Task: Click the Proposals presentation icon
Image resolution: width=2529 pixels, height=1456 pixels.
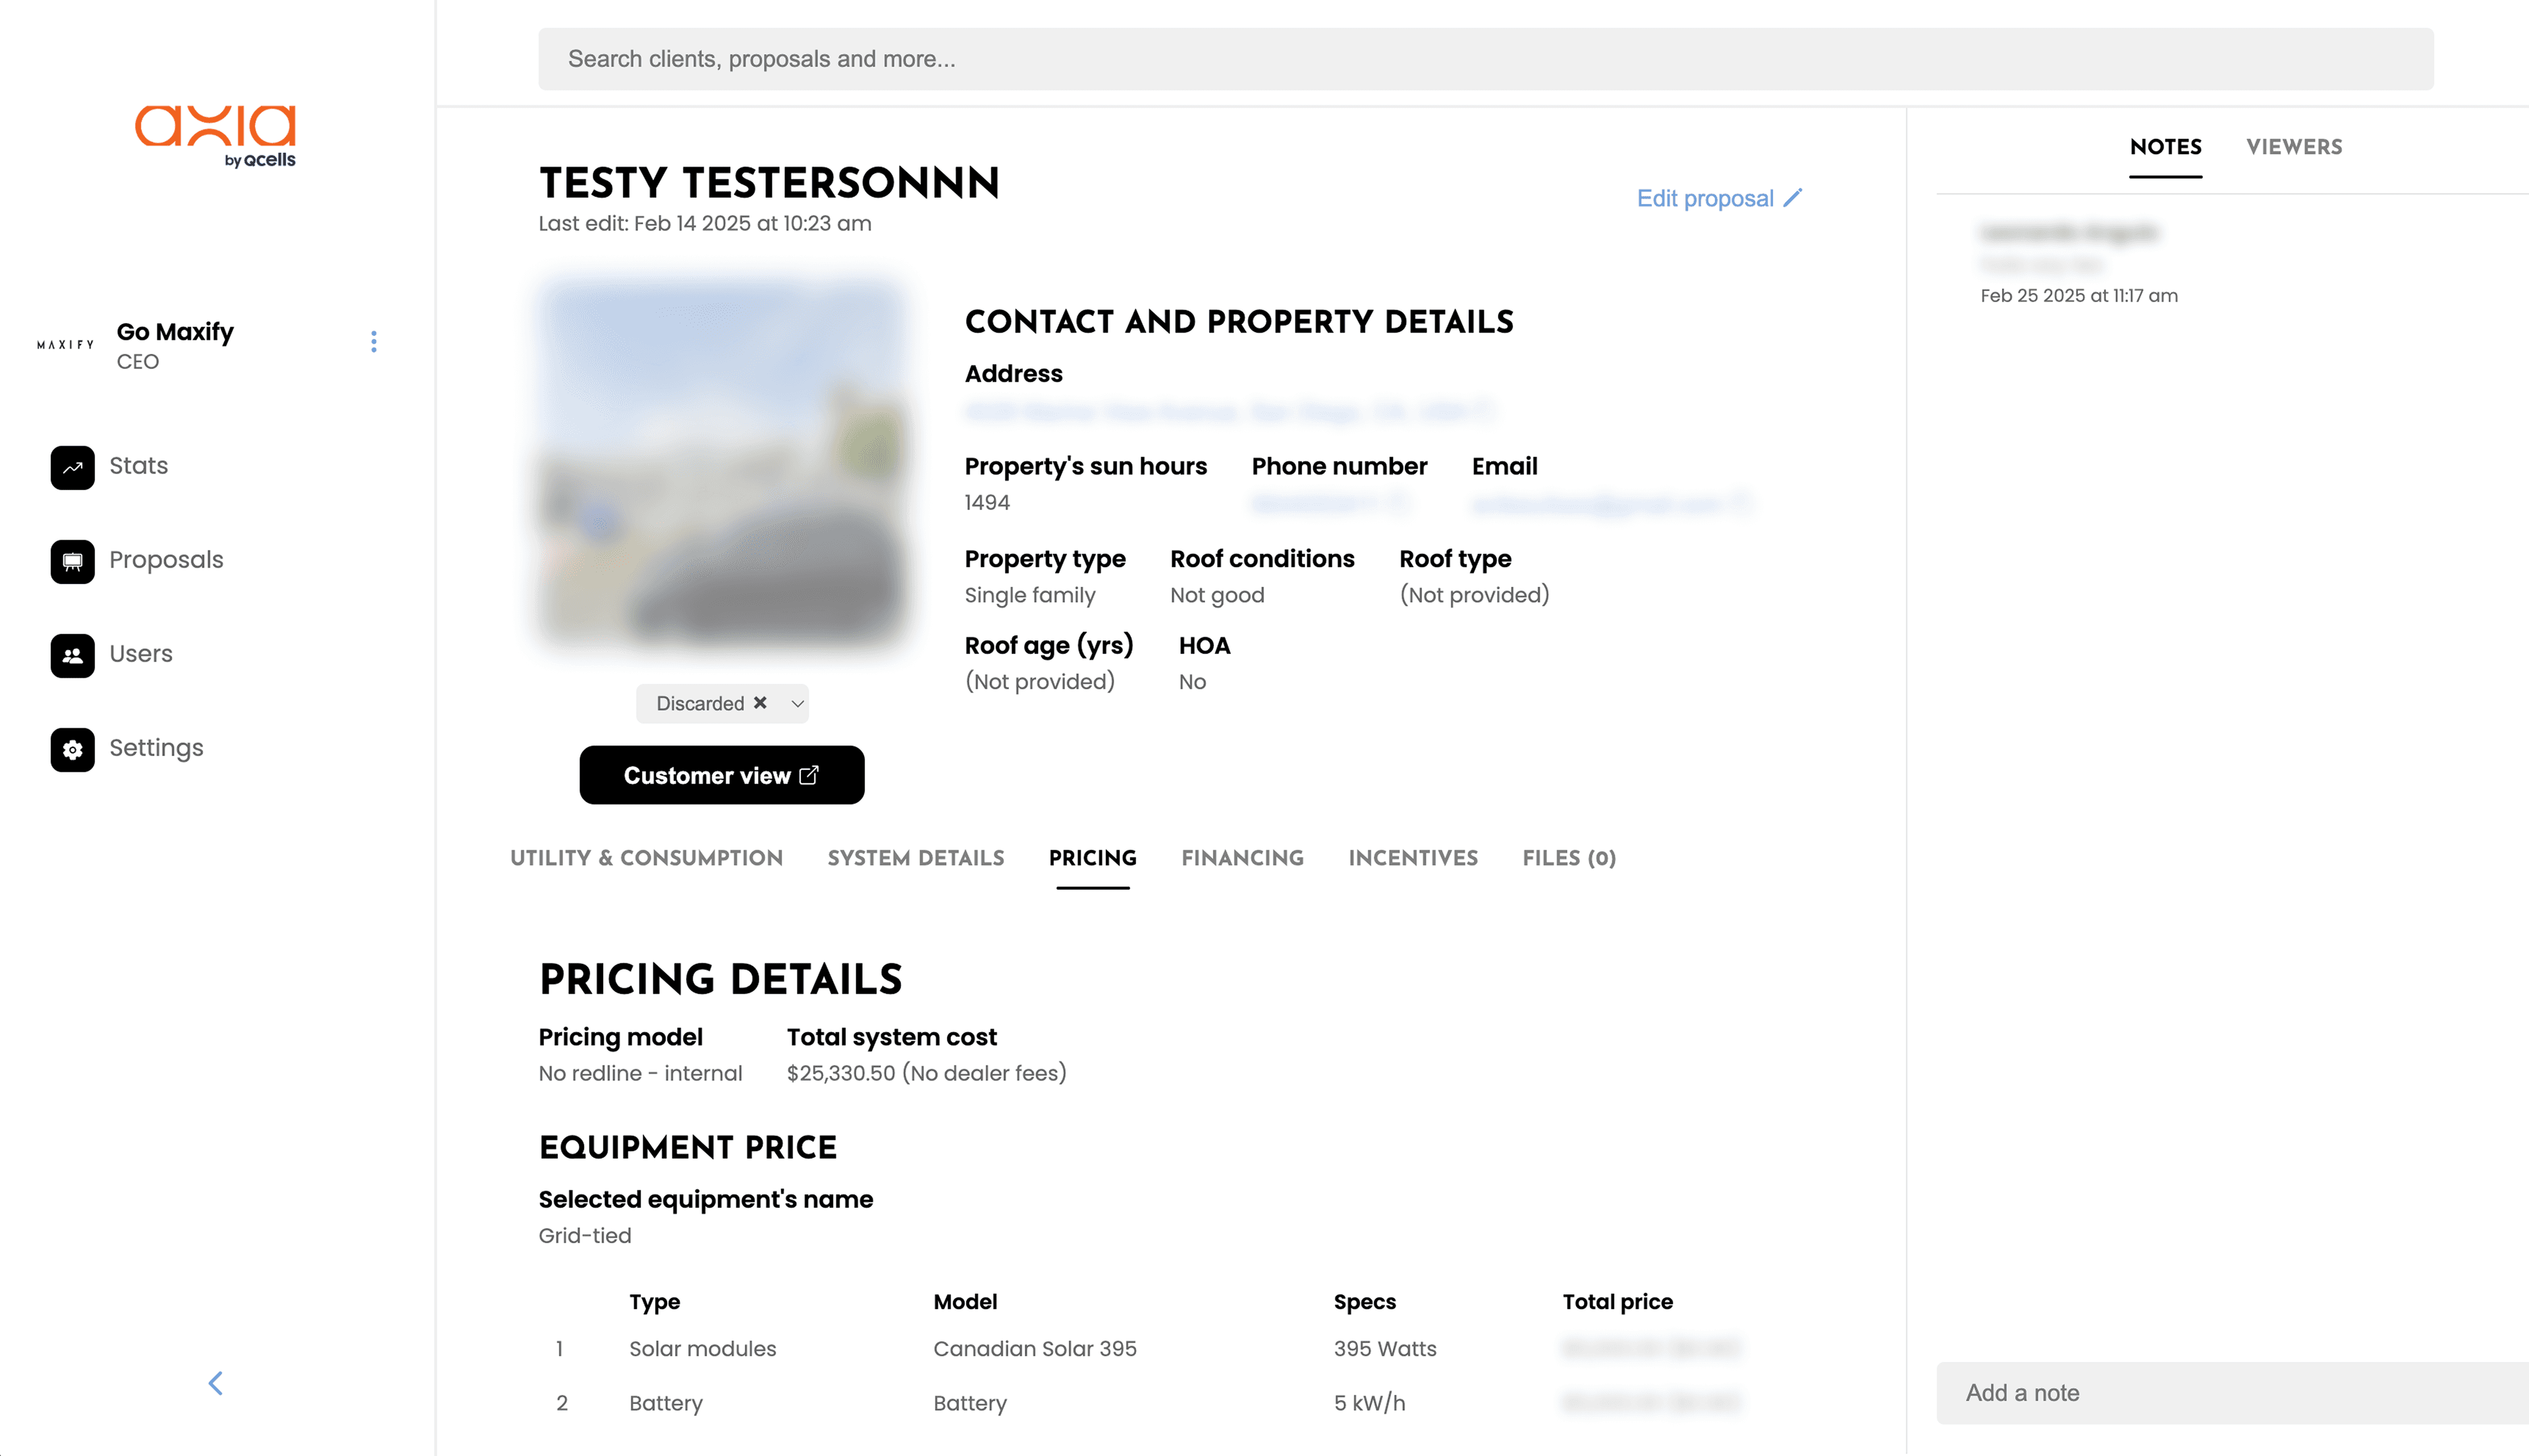Action: 72,561
